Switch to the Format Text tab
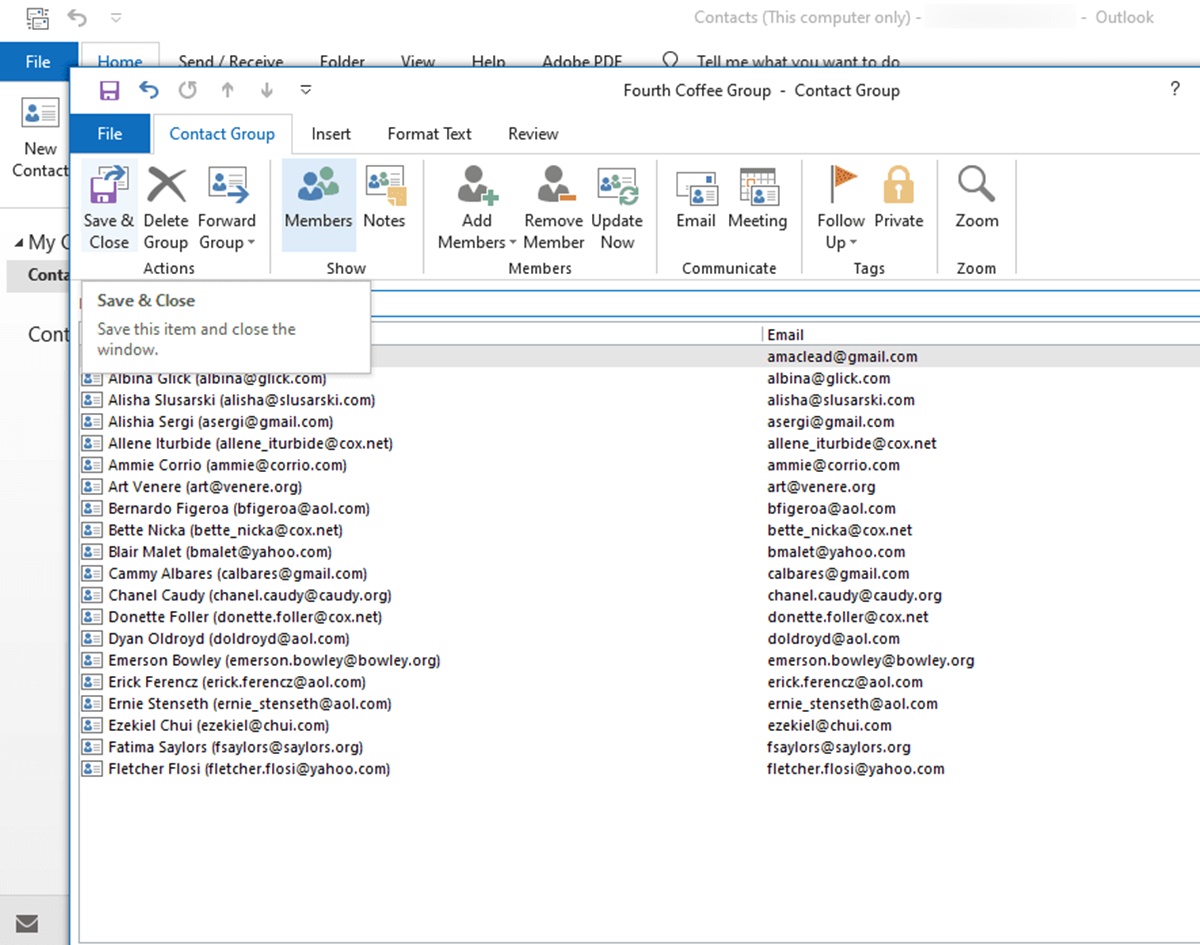The height and width of the screenshot is (945, 1200). [429, 134]
